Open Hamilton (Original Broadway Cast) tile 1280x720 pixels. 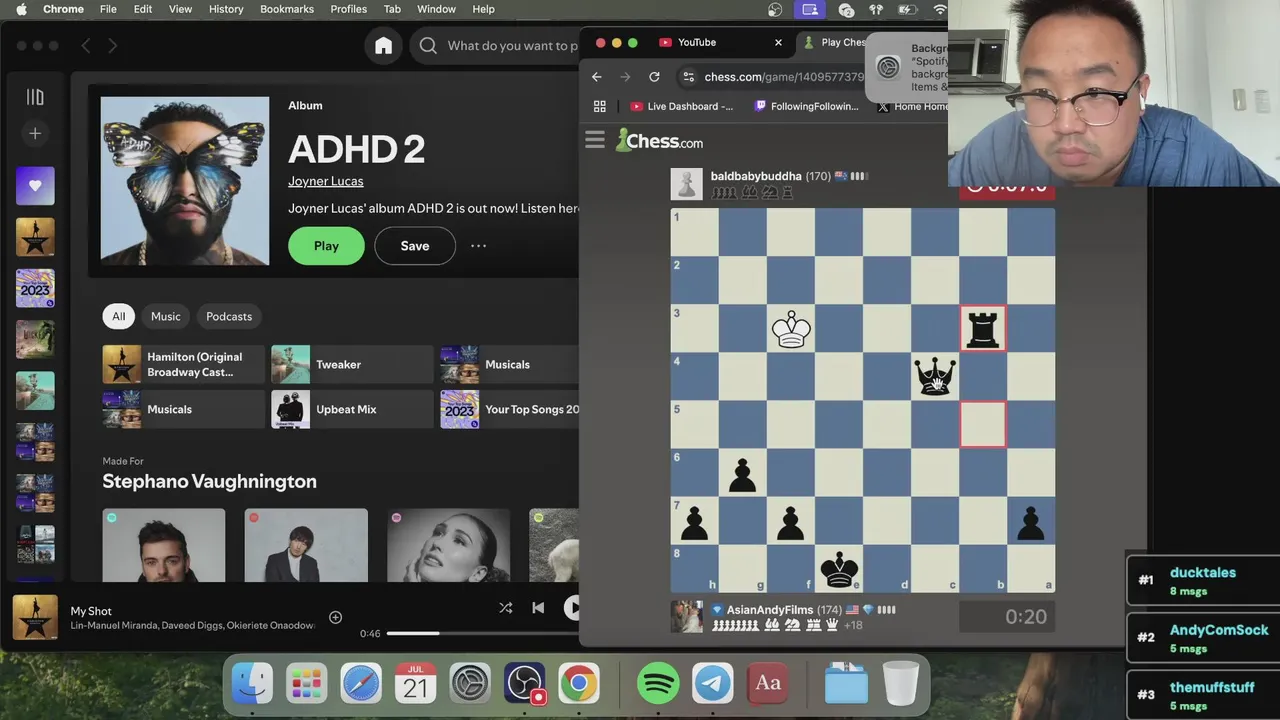[x=184, y=365]
